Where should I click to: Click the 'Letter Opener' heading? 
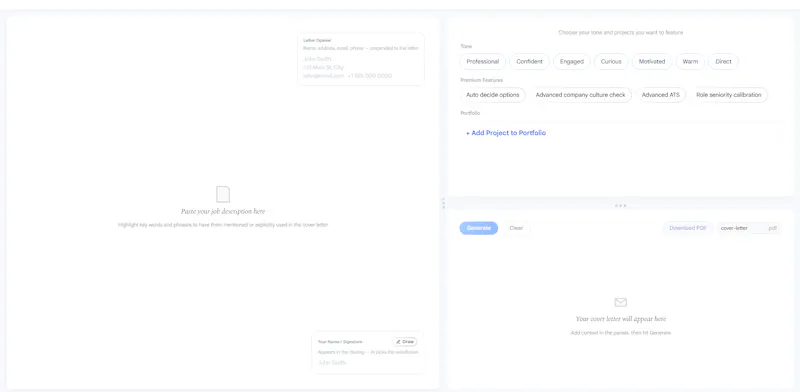point(317,40)
